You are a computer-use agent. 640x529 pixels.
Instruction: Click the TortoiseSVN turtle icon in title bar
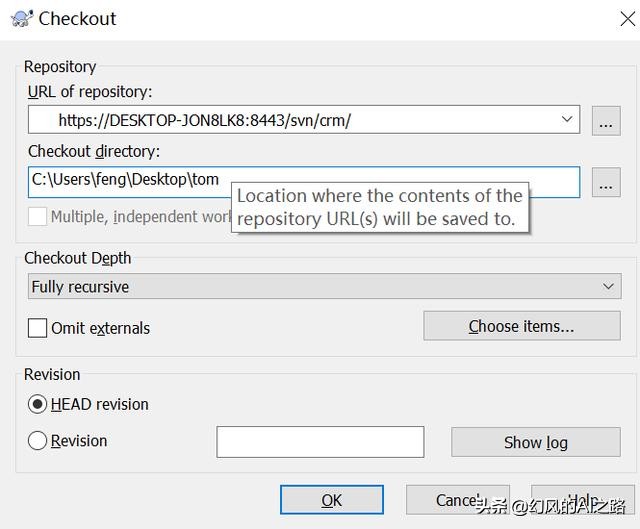pos(18,18)
